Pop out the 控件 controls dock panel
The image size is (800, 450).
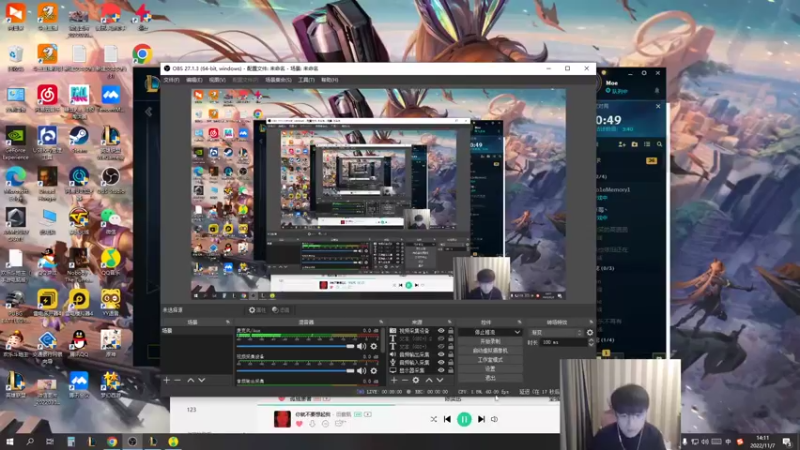[519, 322]
